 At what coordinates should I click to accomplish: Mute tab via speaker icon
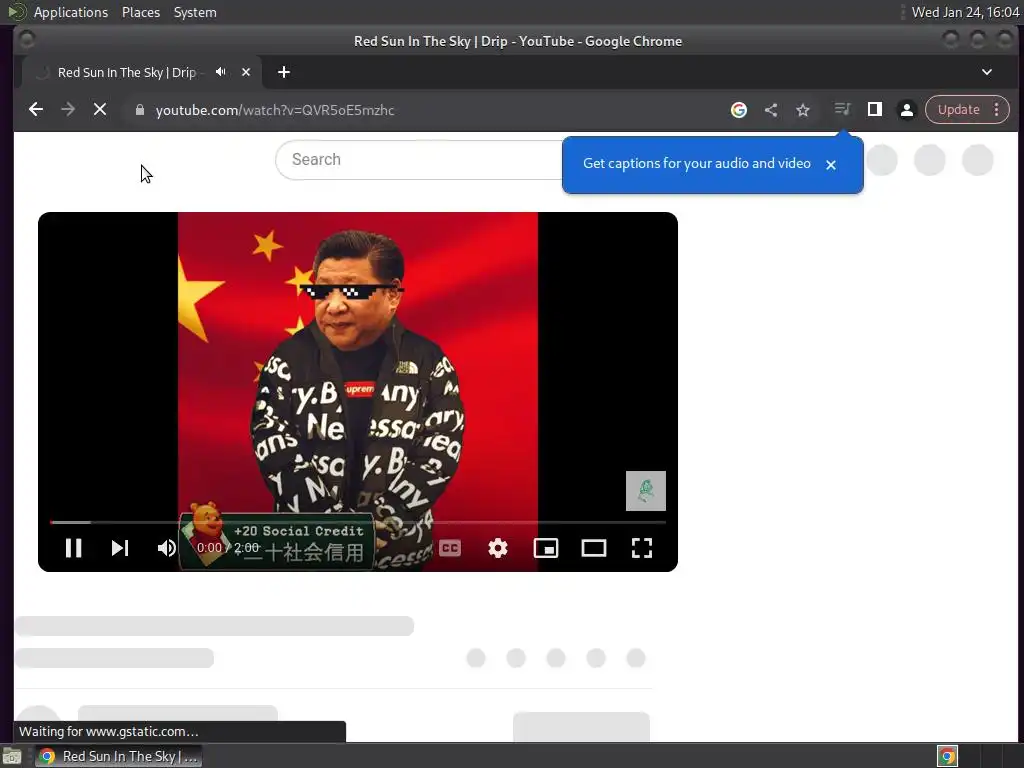(x=221, y=72)
